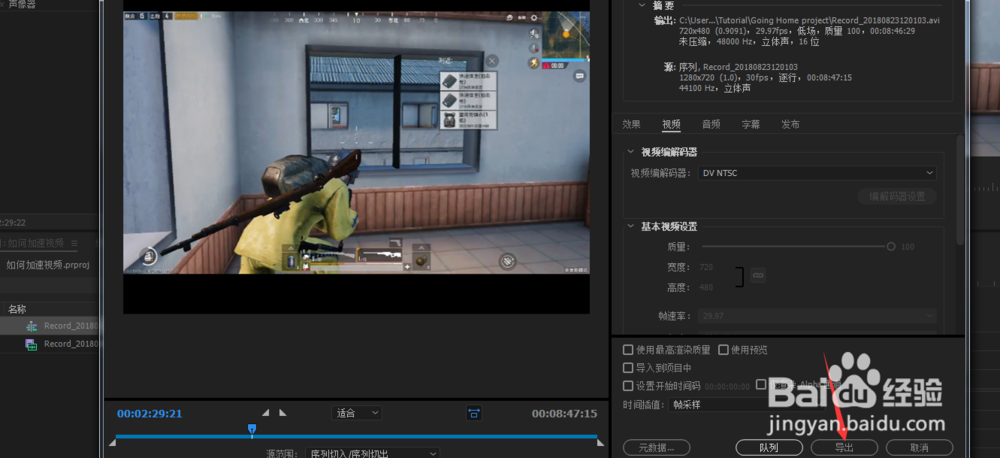Click the 名称 column header in project panel
The image size is (1000, 458).
click(x=17, y=309)
